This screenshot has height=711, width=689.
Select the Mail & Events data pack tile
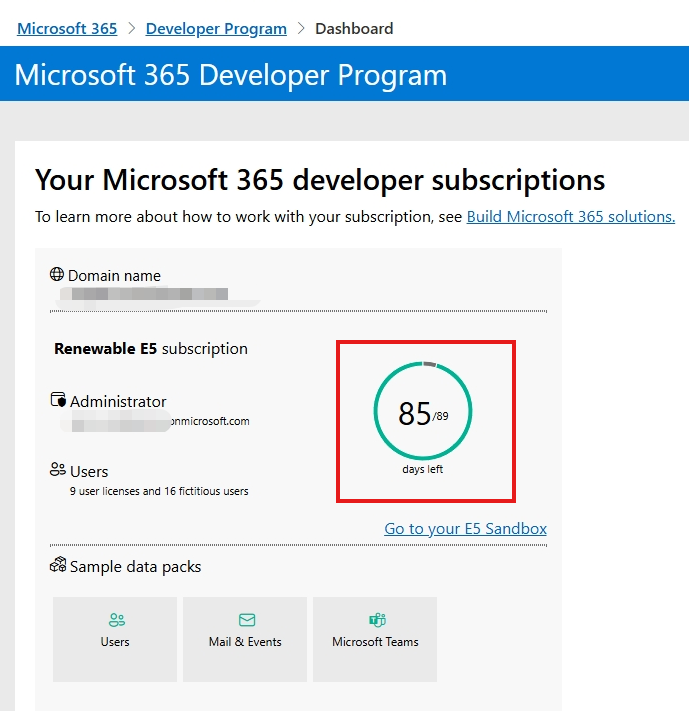pyautogui.click(x=245, y=639)
